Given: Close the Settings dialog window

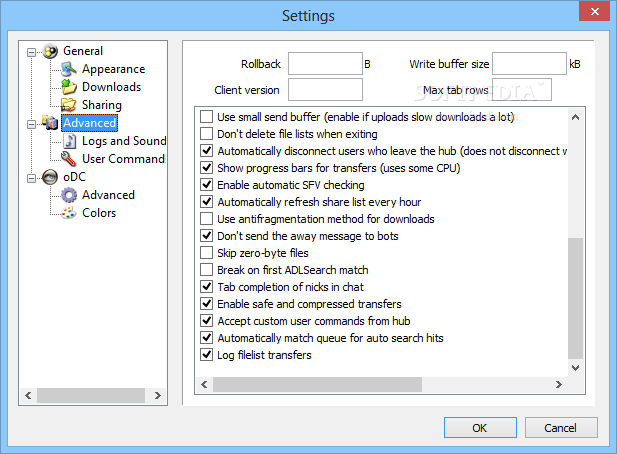Looking at the screenshot, I should [595, 11].
